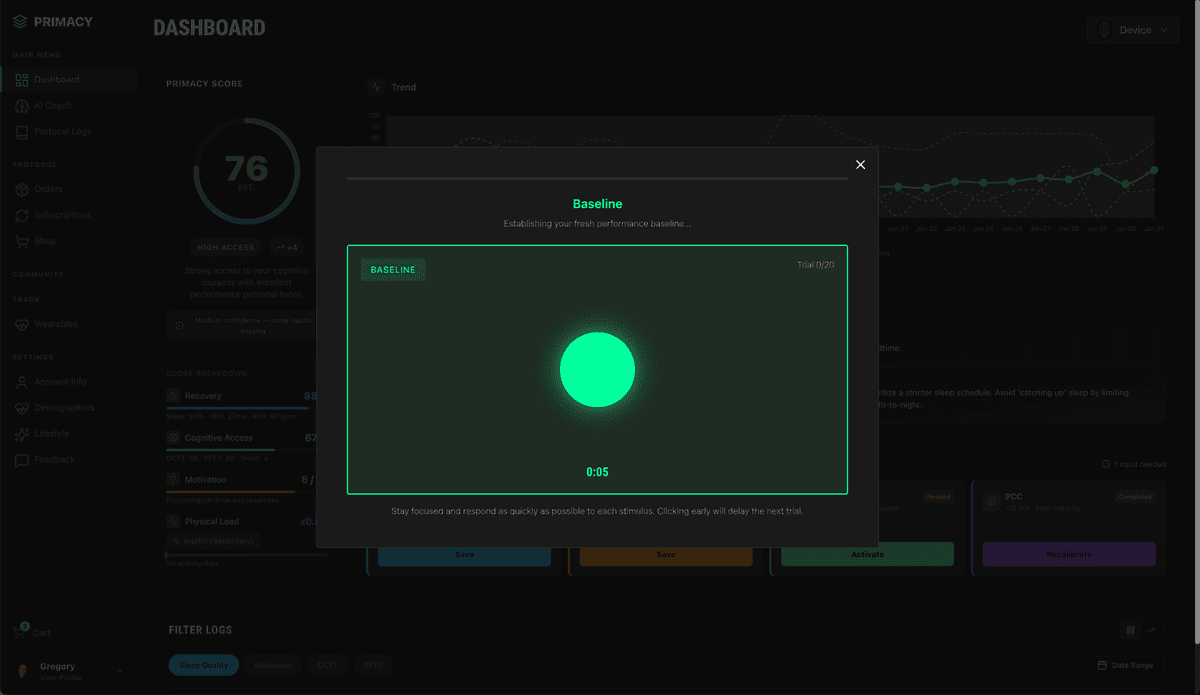Open the Device dropdown

click(1132, 29)
